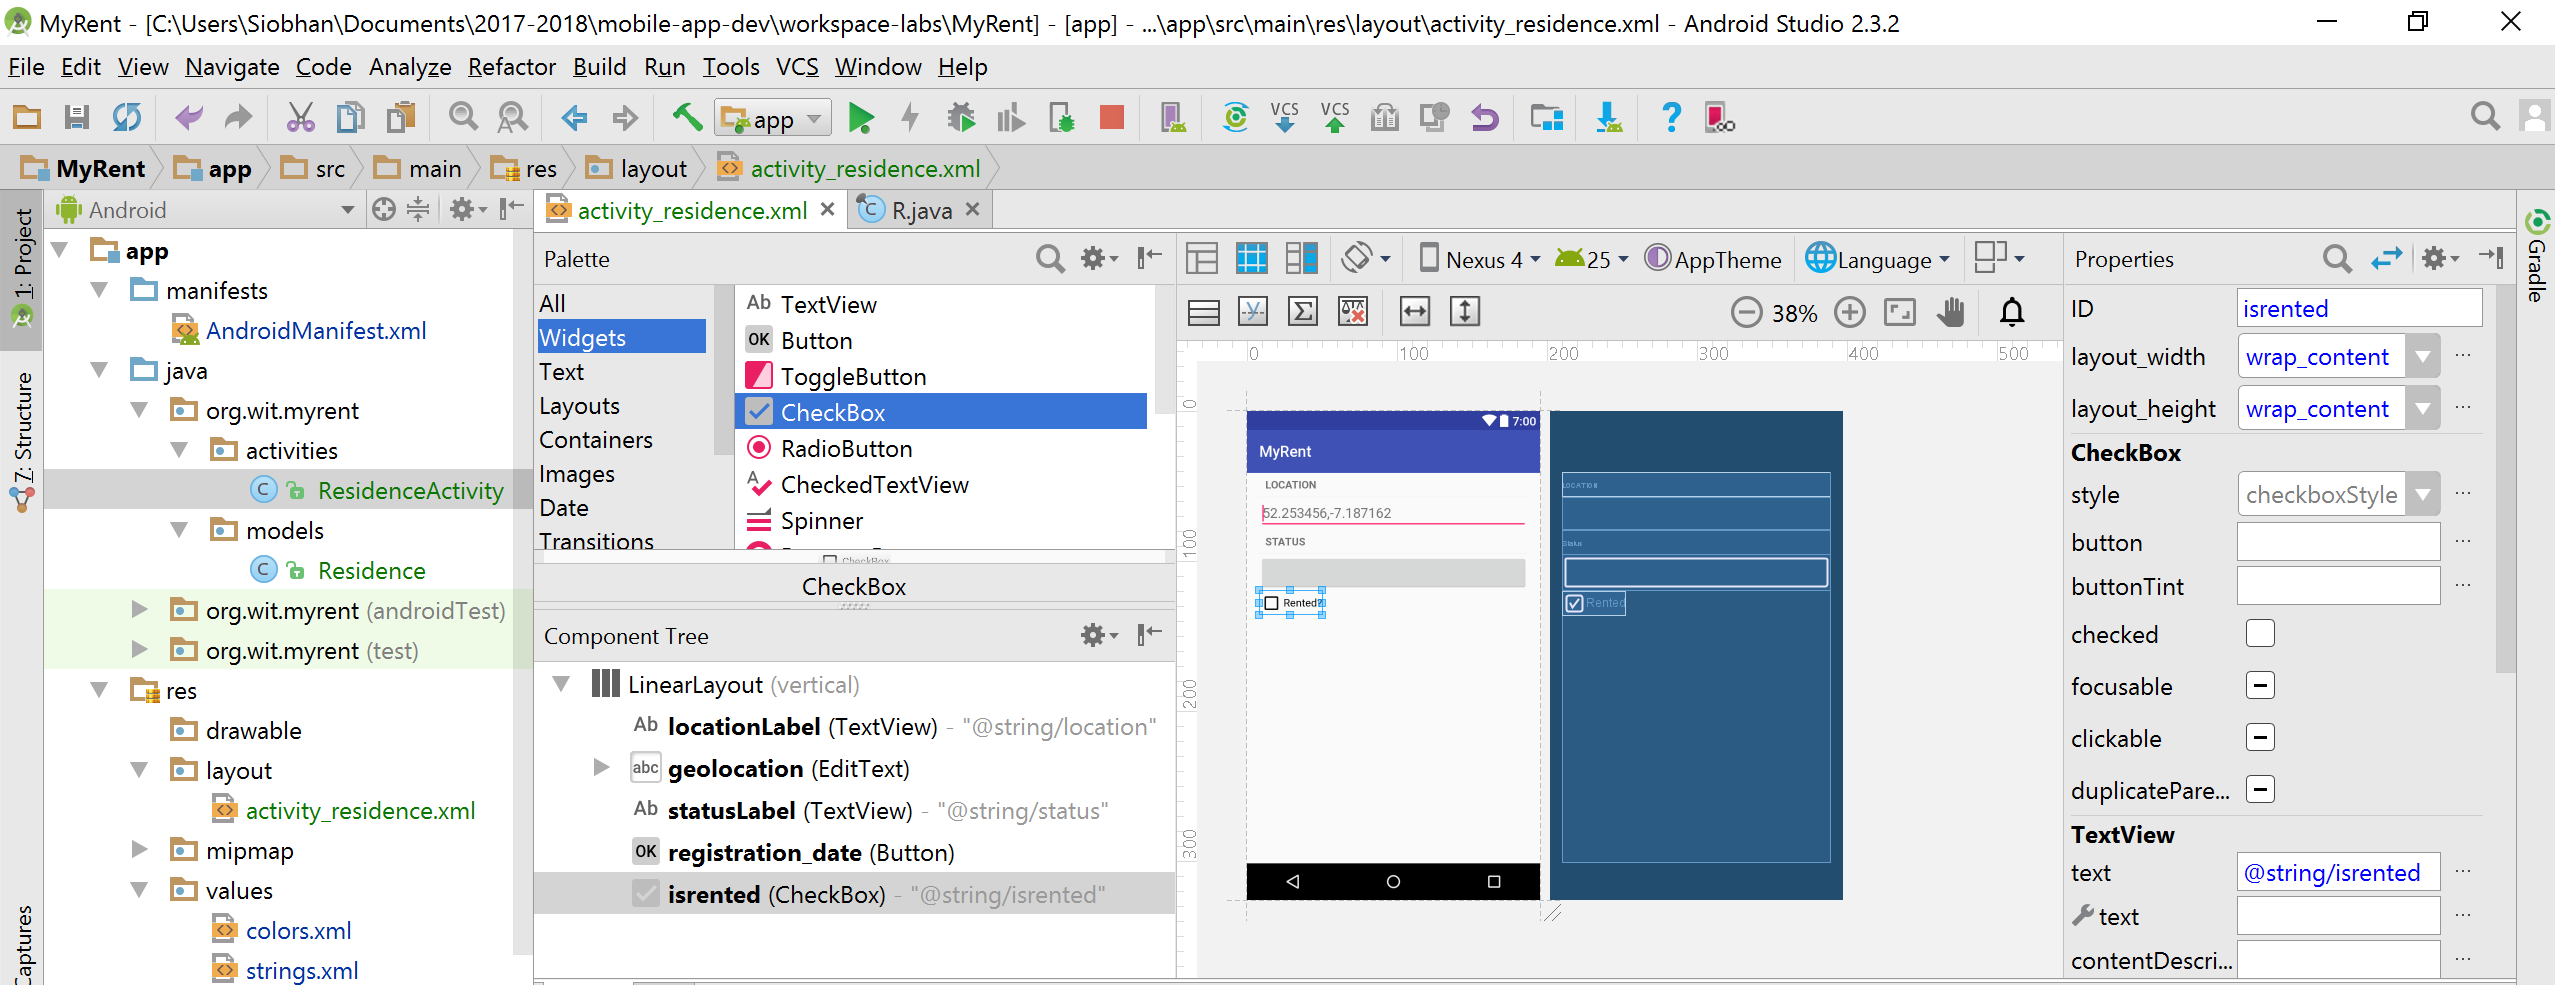Switch to the R.java tab
This screenshot has height=985, width=2555.
917,209
